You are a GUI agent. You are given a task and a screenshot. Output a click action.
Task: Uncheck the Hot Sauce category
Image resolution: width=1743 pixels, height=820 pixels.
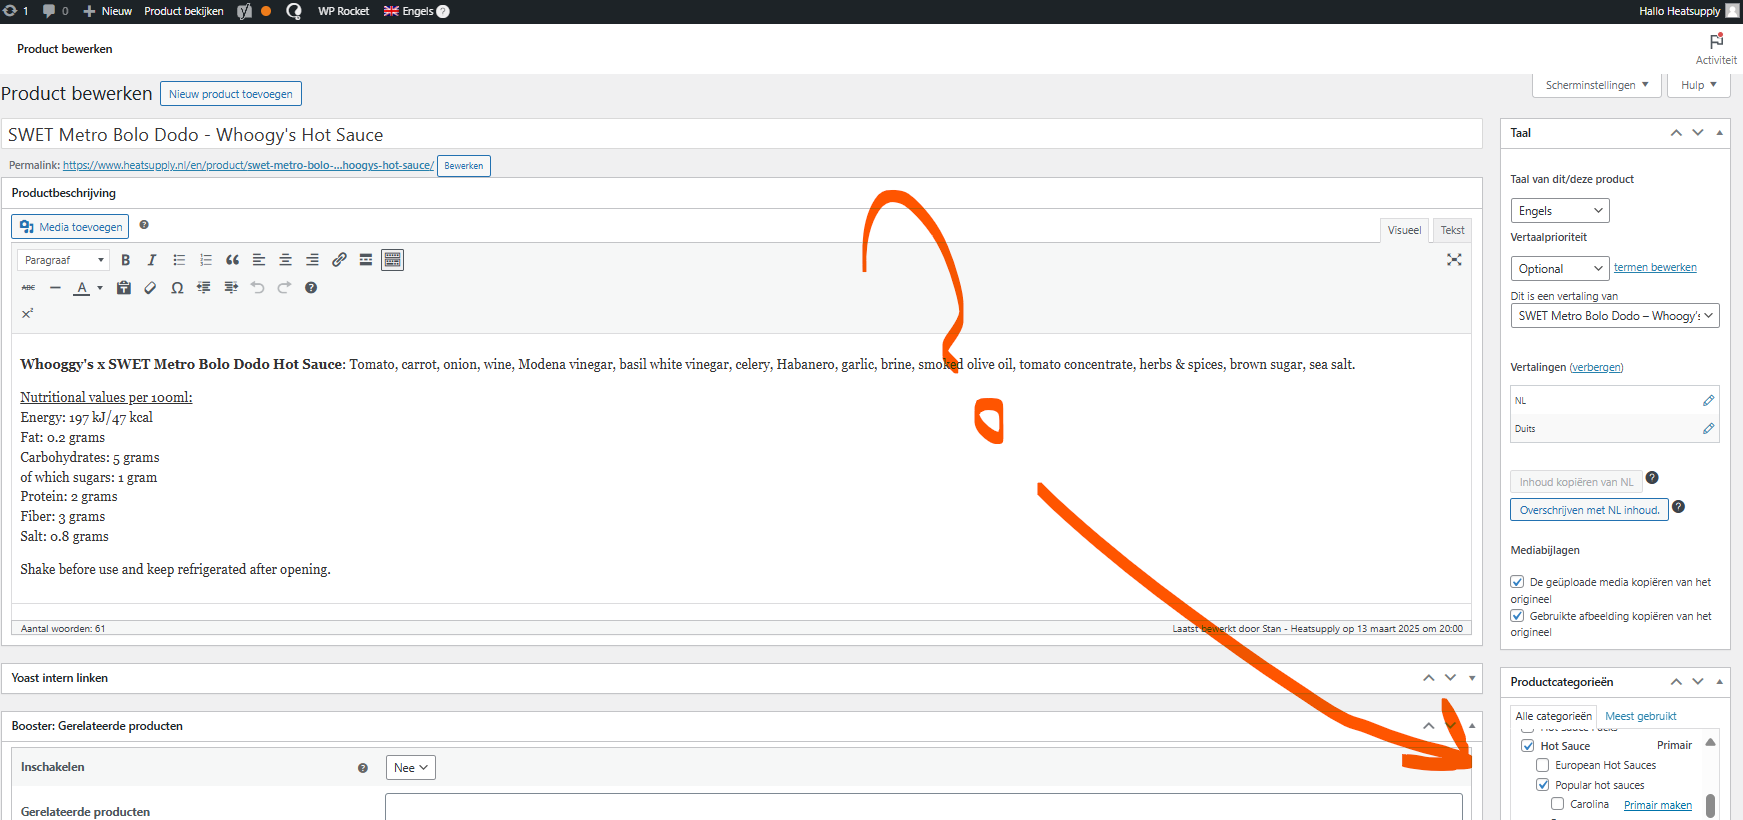coord(1528,746)
